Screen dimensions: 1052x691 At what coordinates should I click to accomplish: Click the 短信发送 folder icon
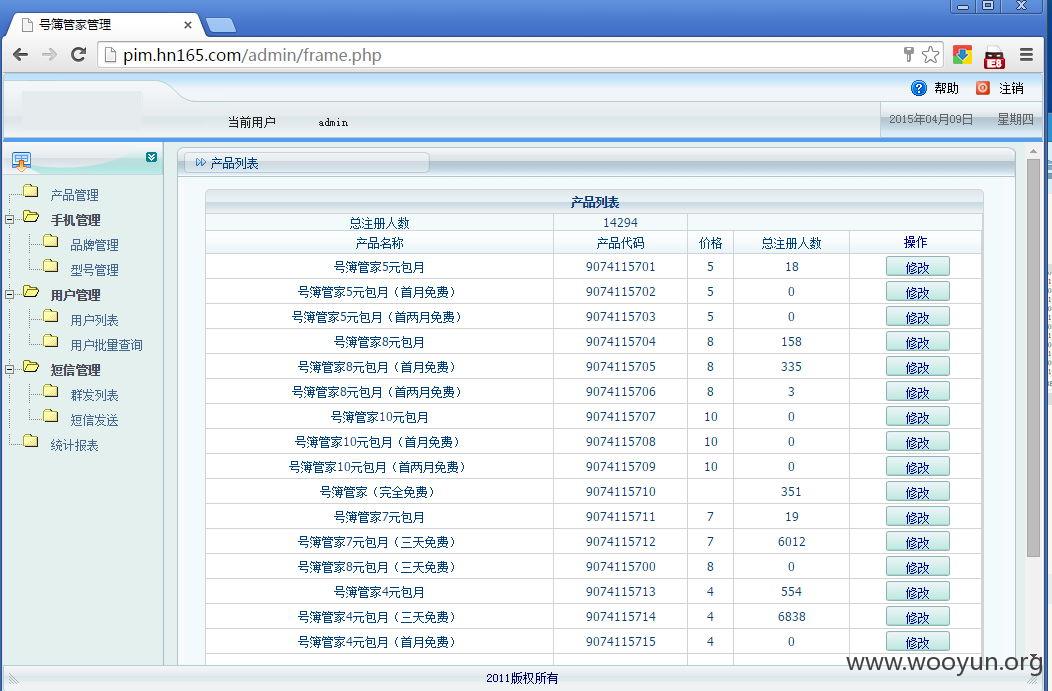[51, 416]
